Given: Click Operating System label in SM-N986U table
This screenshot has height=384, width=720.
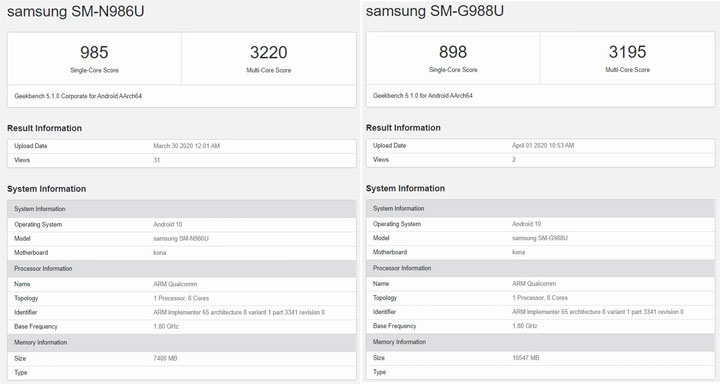Looking at the screenshot, I should click(38, 225).
